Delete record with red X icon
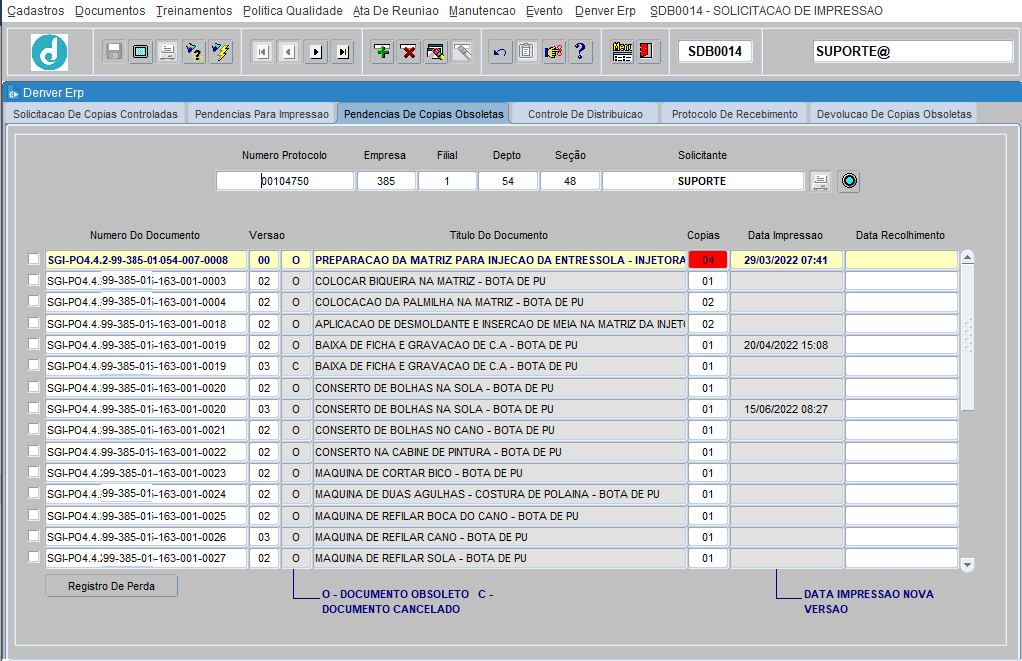This screenshot has width=1022, height=661. [409, 51]
